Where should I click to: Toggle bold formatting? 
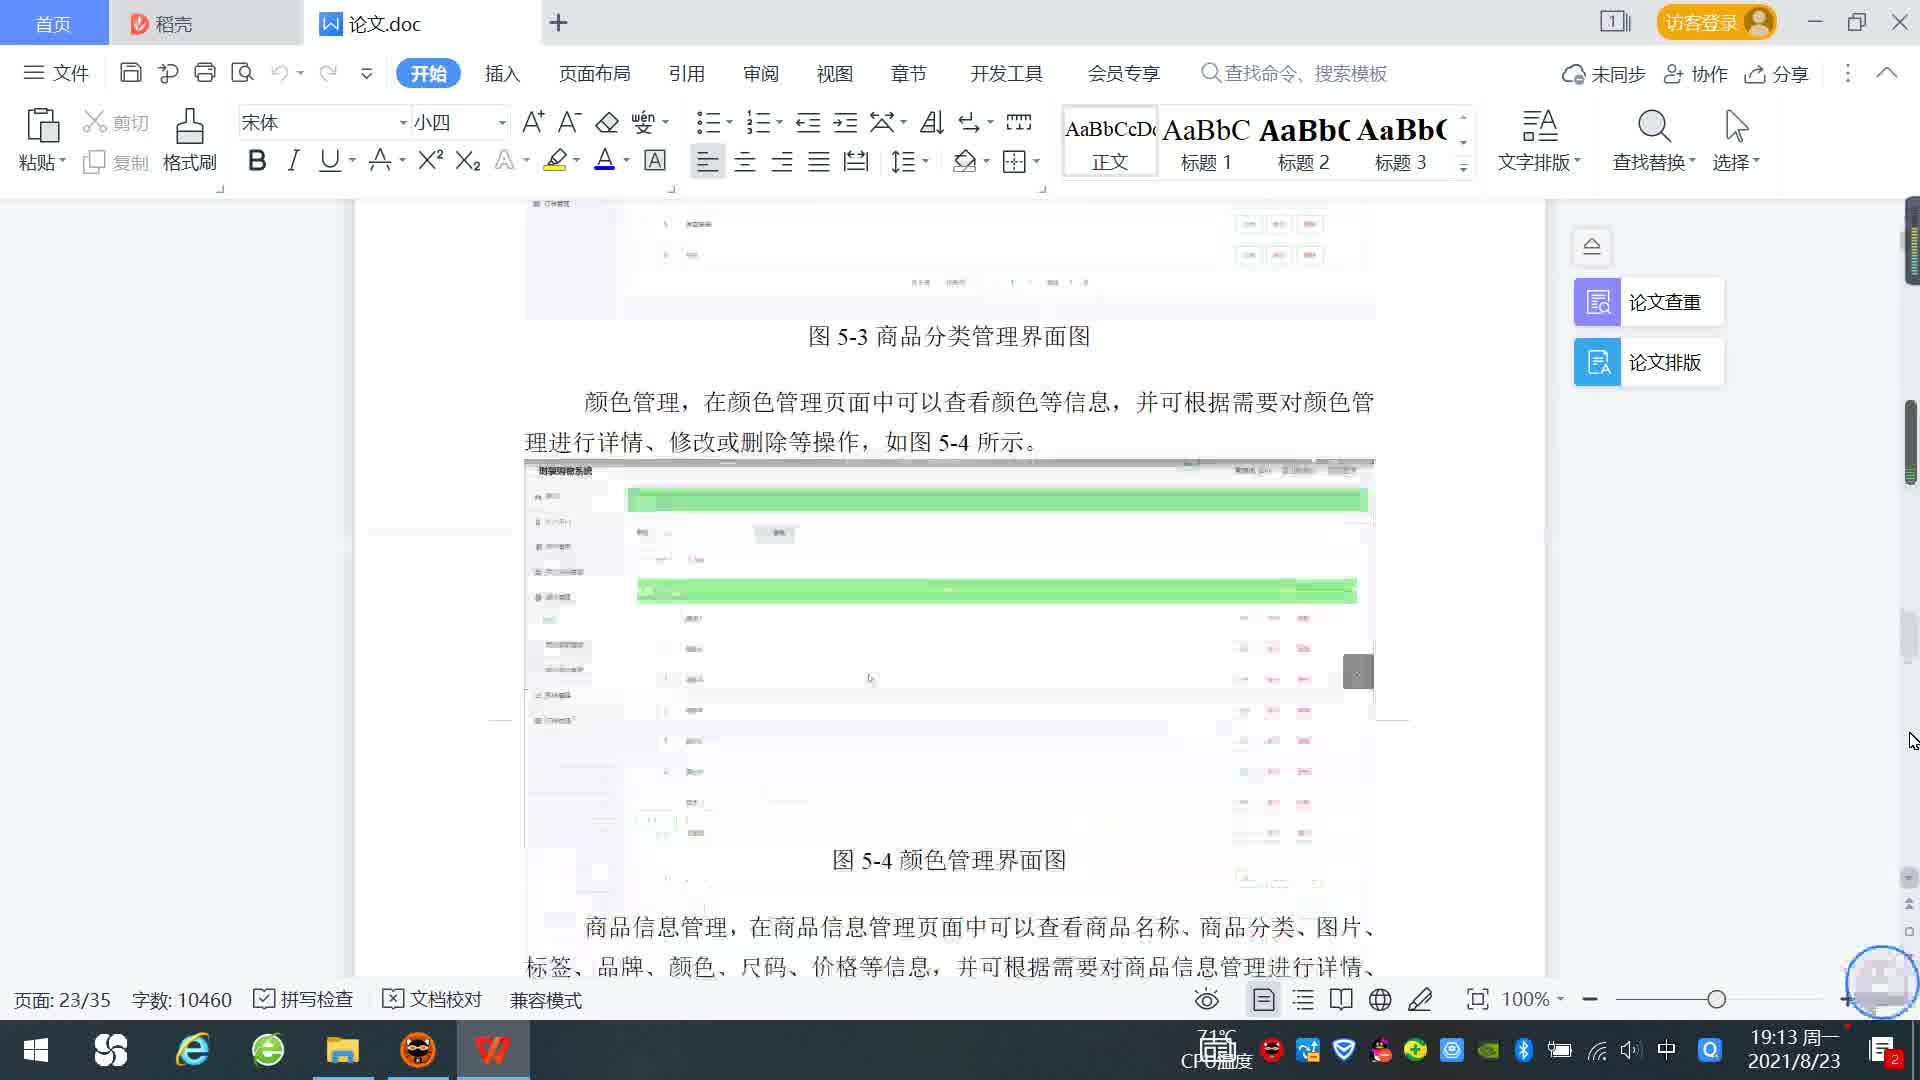257,161
